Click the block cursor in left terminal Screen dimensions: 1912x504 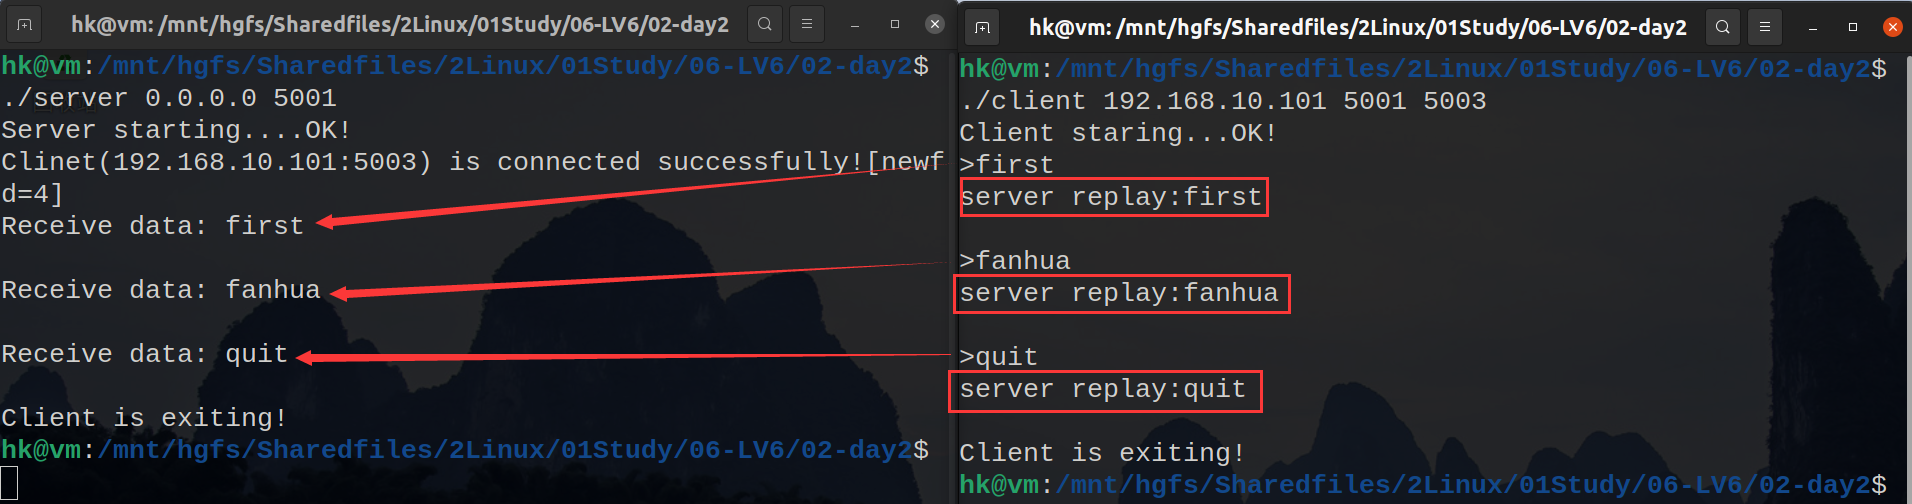[9, 482]
